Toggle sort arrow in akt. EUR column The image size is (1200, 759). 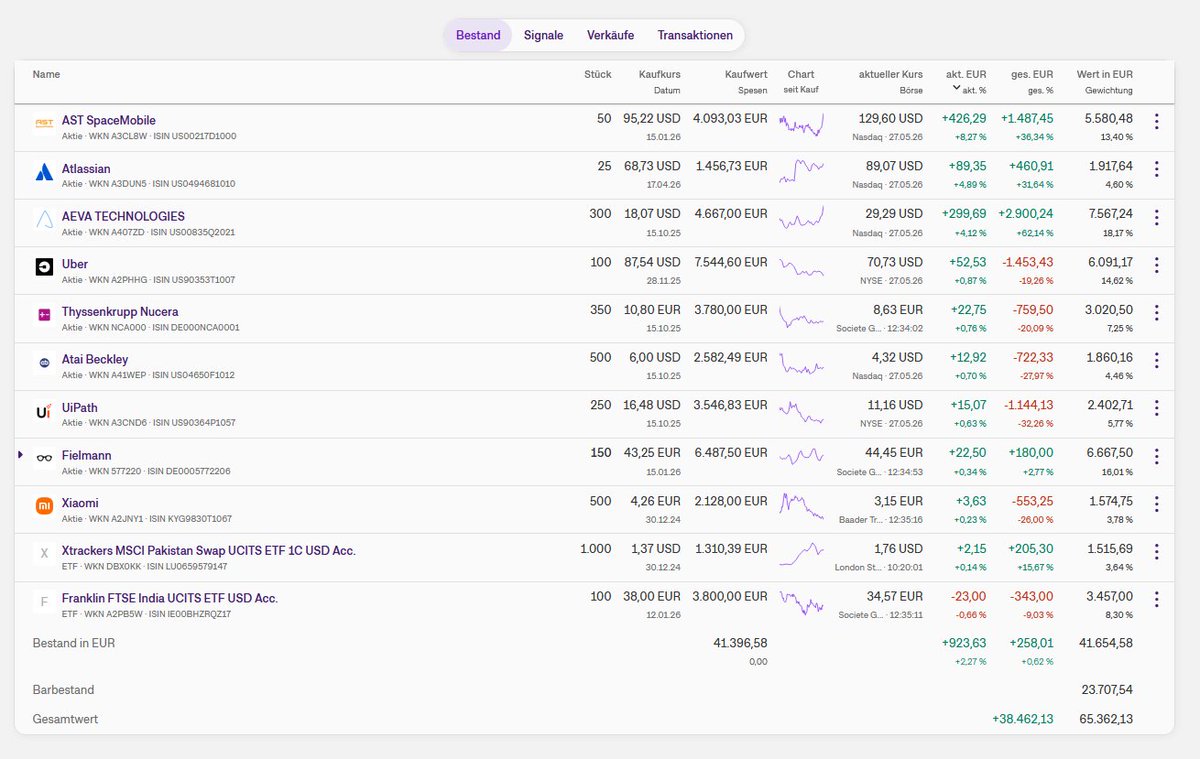click(957, 88)
